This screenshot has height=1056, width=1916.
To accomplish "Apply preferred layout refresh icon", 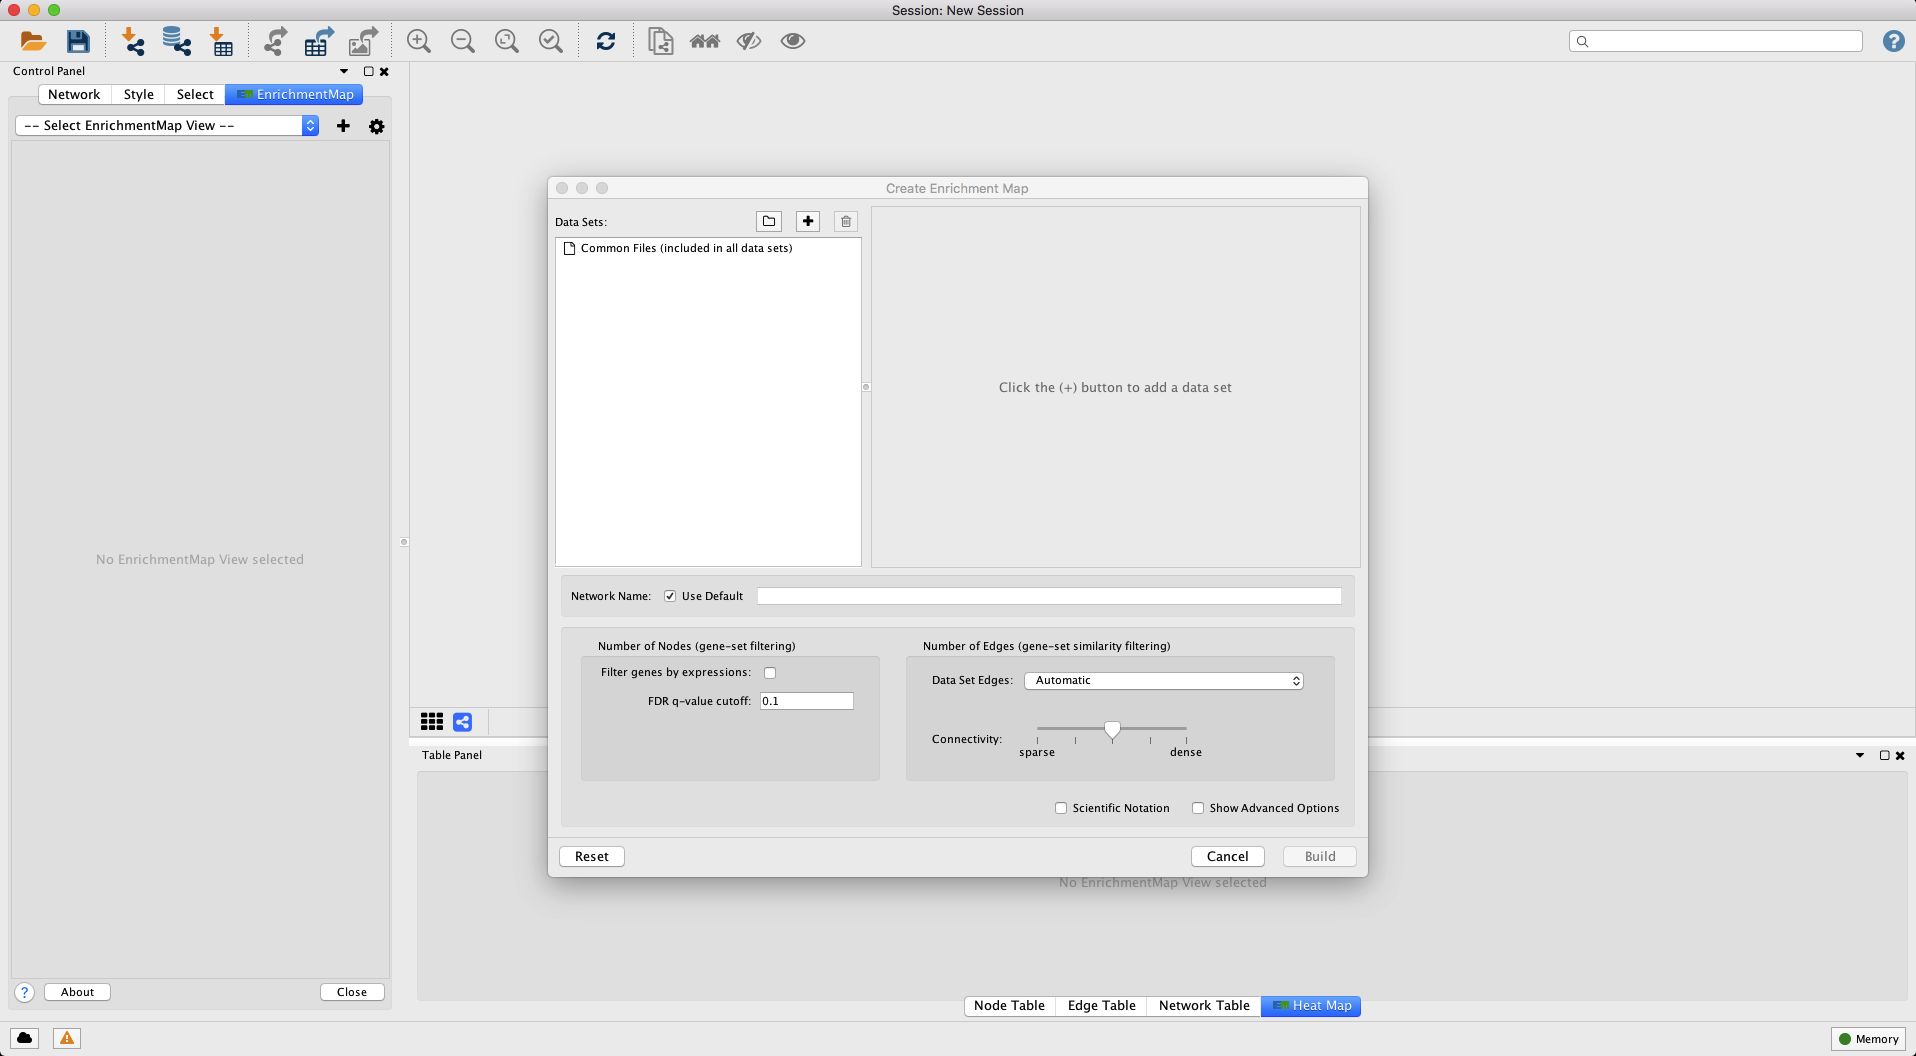I will [x=606, y=41].
